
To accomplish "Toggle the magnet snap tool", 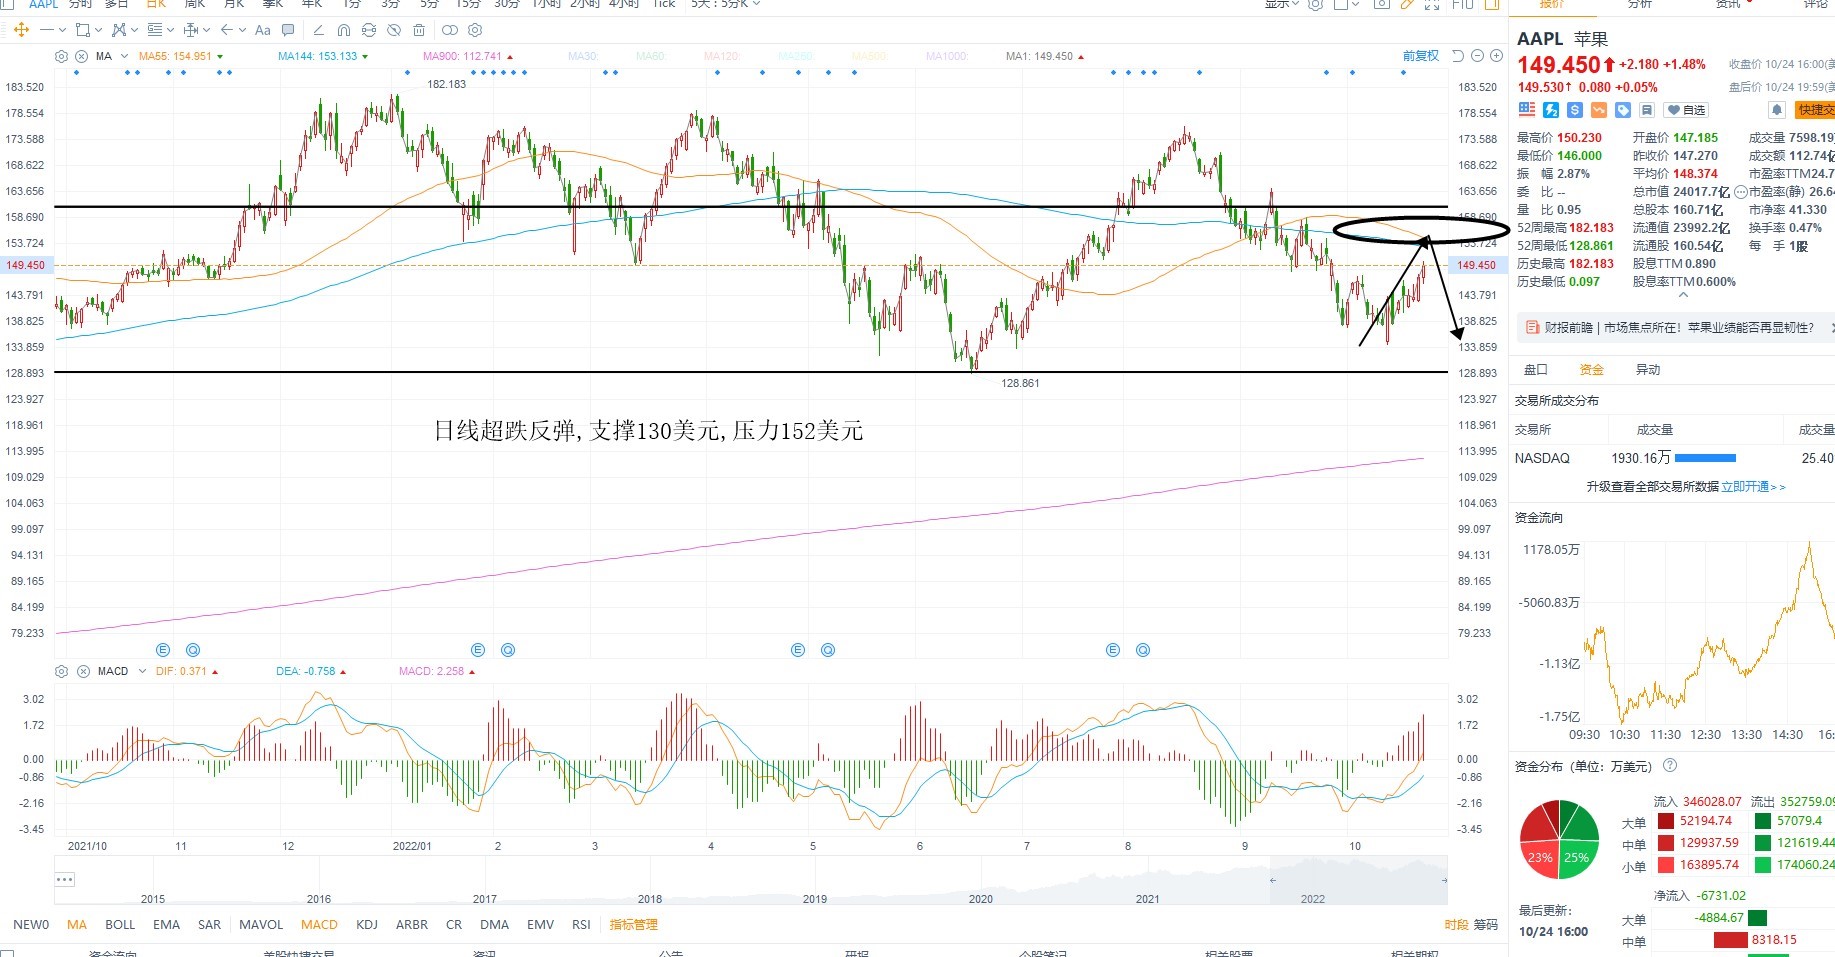I will 344,30.
